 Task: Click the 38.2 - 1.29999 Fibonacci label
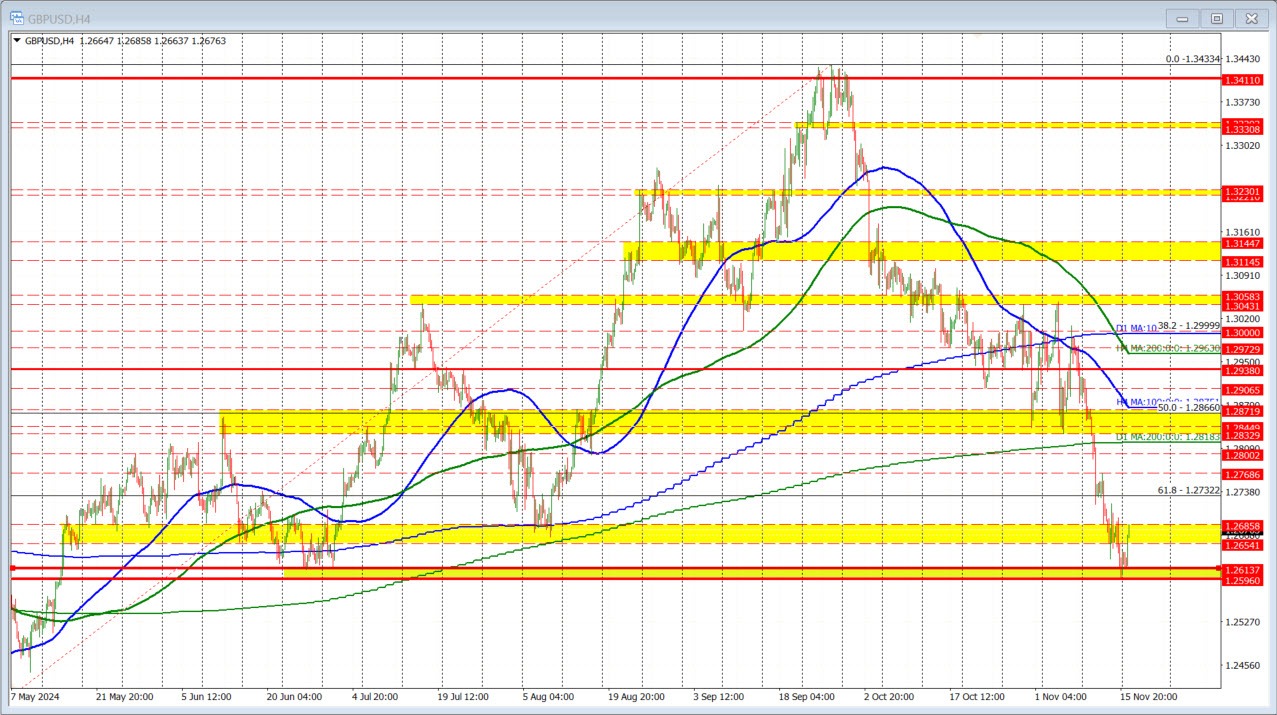tap(1189, 326)
